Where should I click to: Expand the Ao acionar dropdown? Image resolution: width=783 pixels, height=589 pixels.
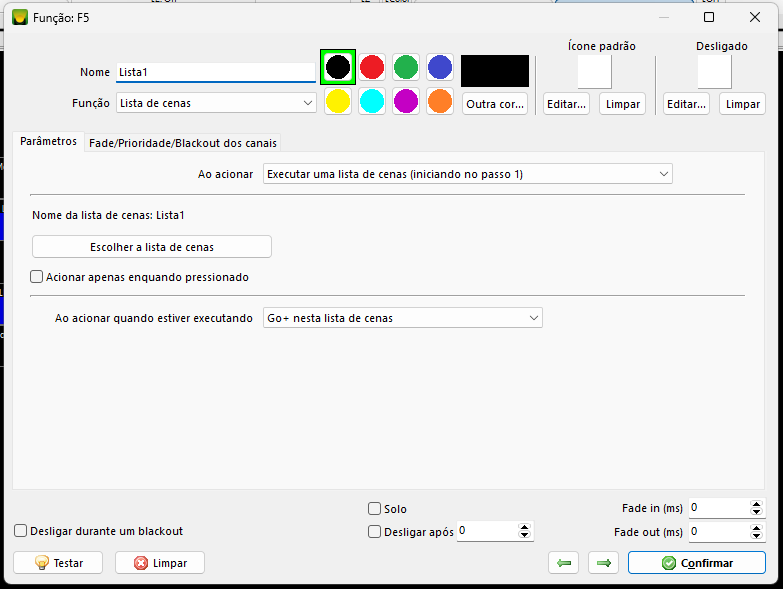point(467,174)
